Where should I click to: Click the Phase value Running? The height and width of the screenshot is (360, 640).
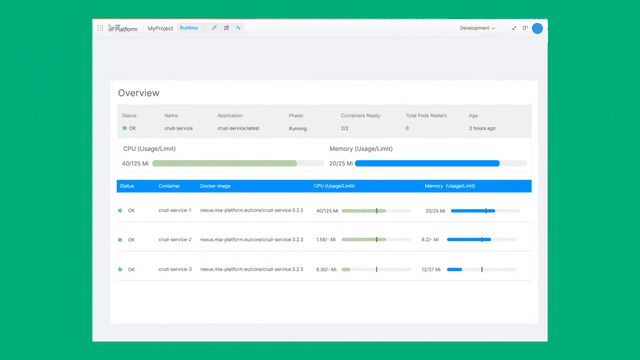coord(298,129)
